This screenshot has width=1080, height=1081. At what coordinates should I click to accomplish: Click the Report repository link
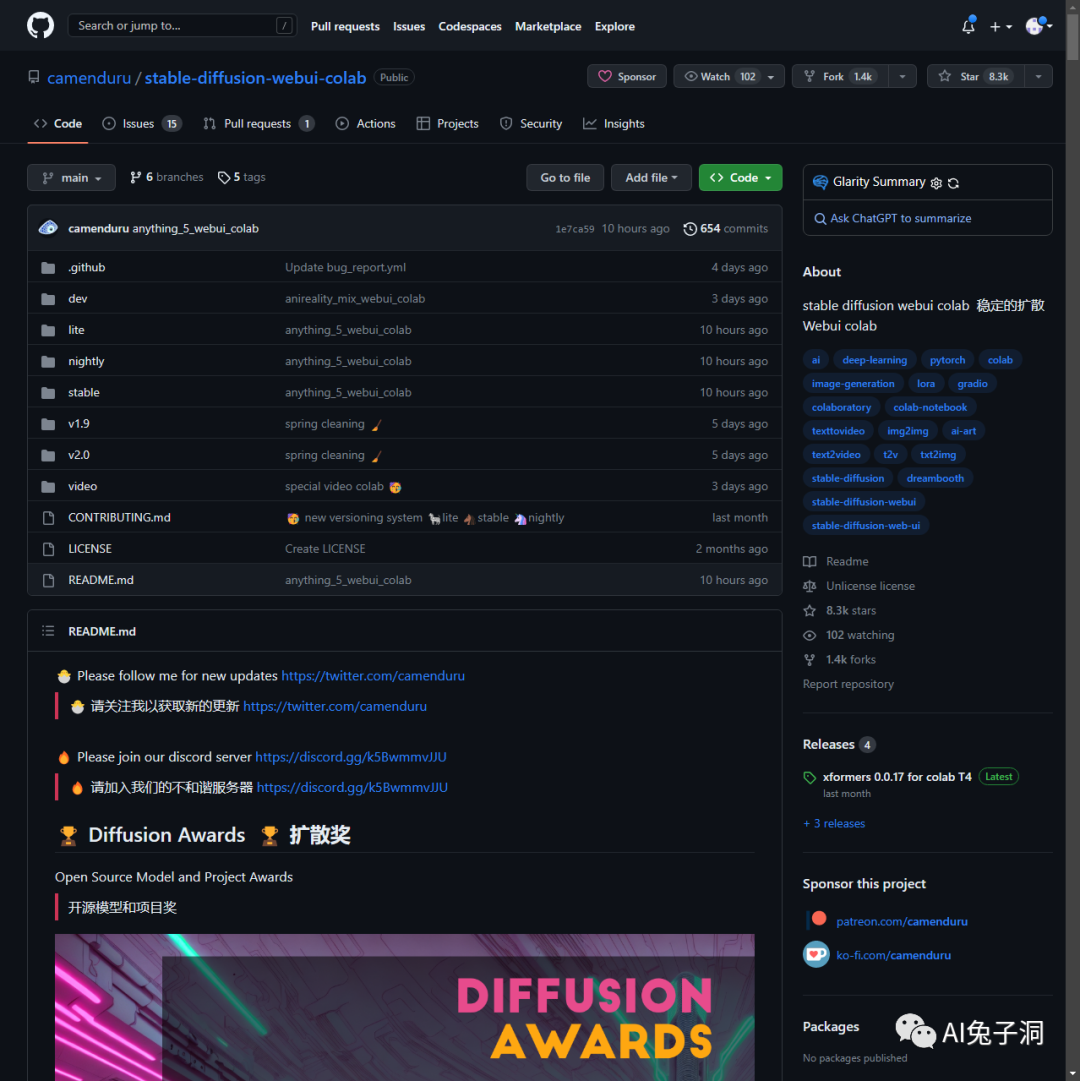[848, 684]
